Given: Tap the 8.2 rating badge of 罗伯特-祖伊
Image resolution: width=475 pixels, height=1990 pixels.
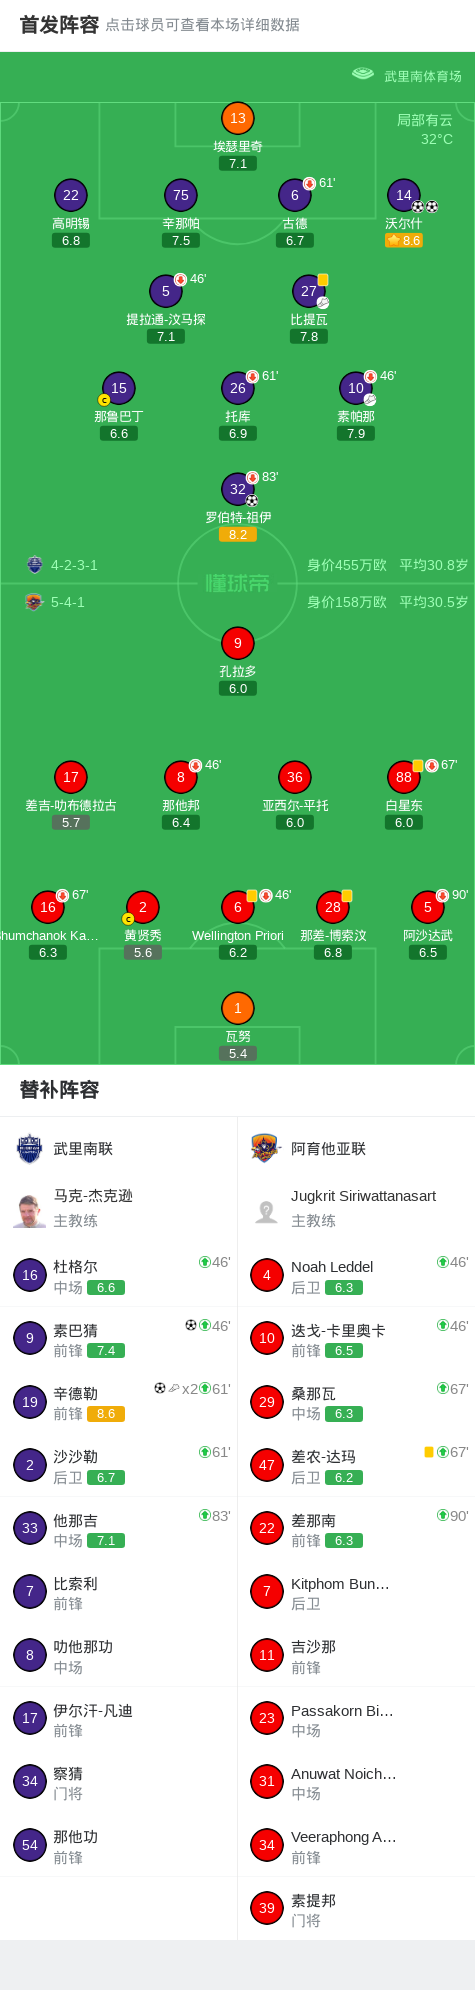Looking at the screenshot, I should (x=238, y=535).
